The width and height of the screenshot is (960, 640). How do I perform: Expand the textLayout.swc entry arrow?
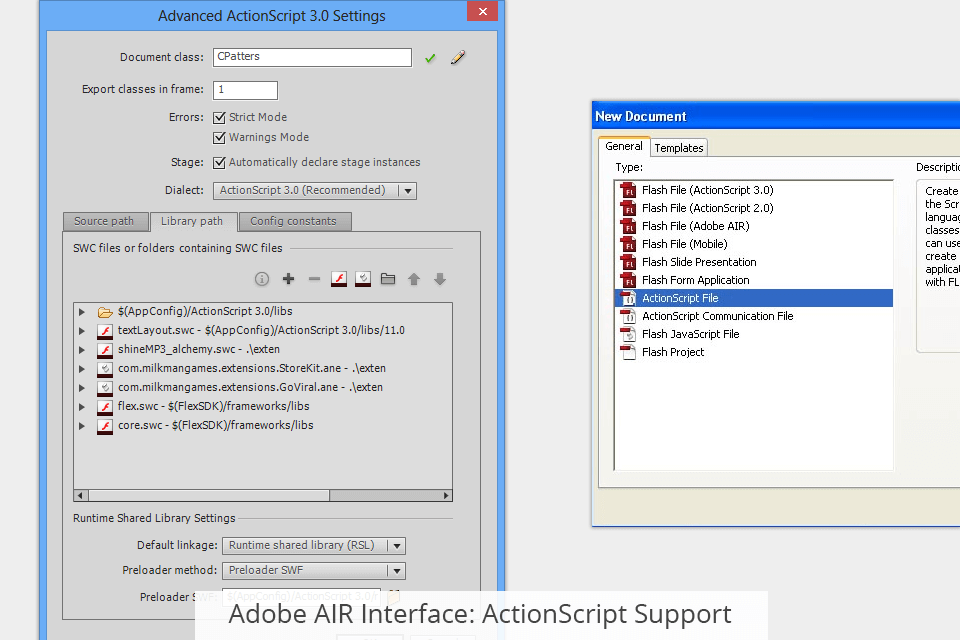[82, 331]
